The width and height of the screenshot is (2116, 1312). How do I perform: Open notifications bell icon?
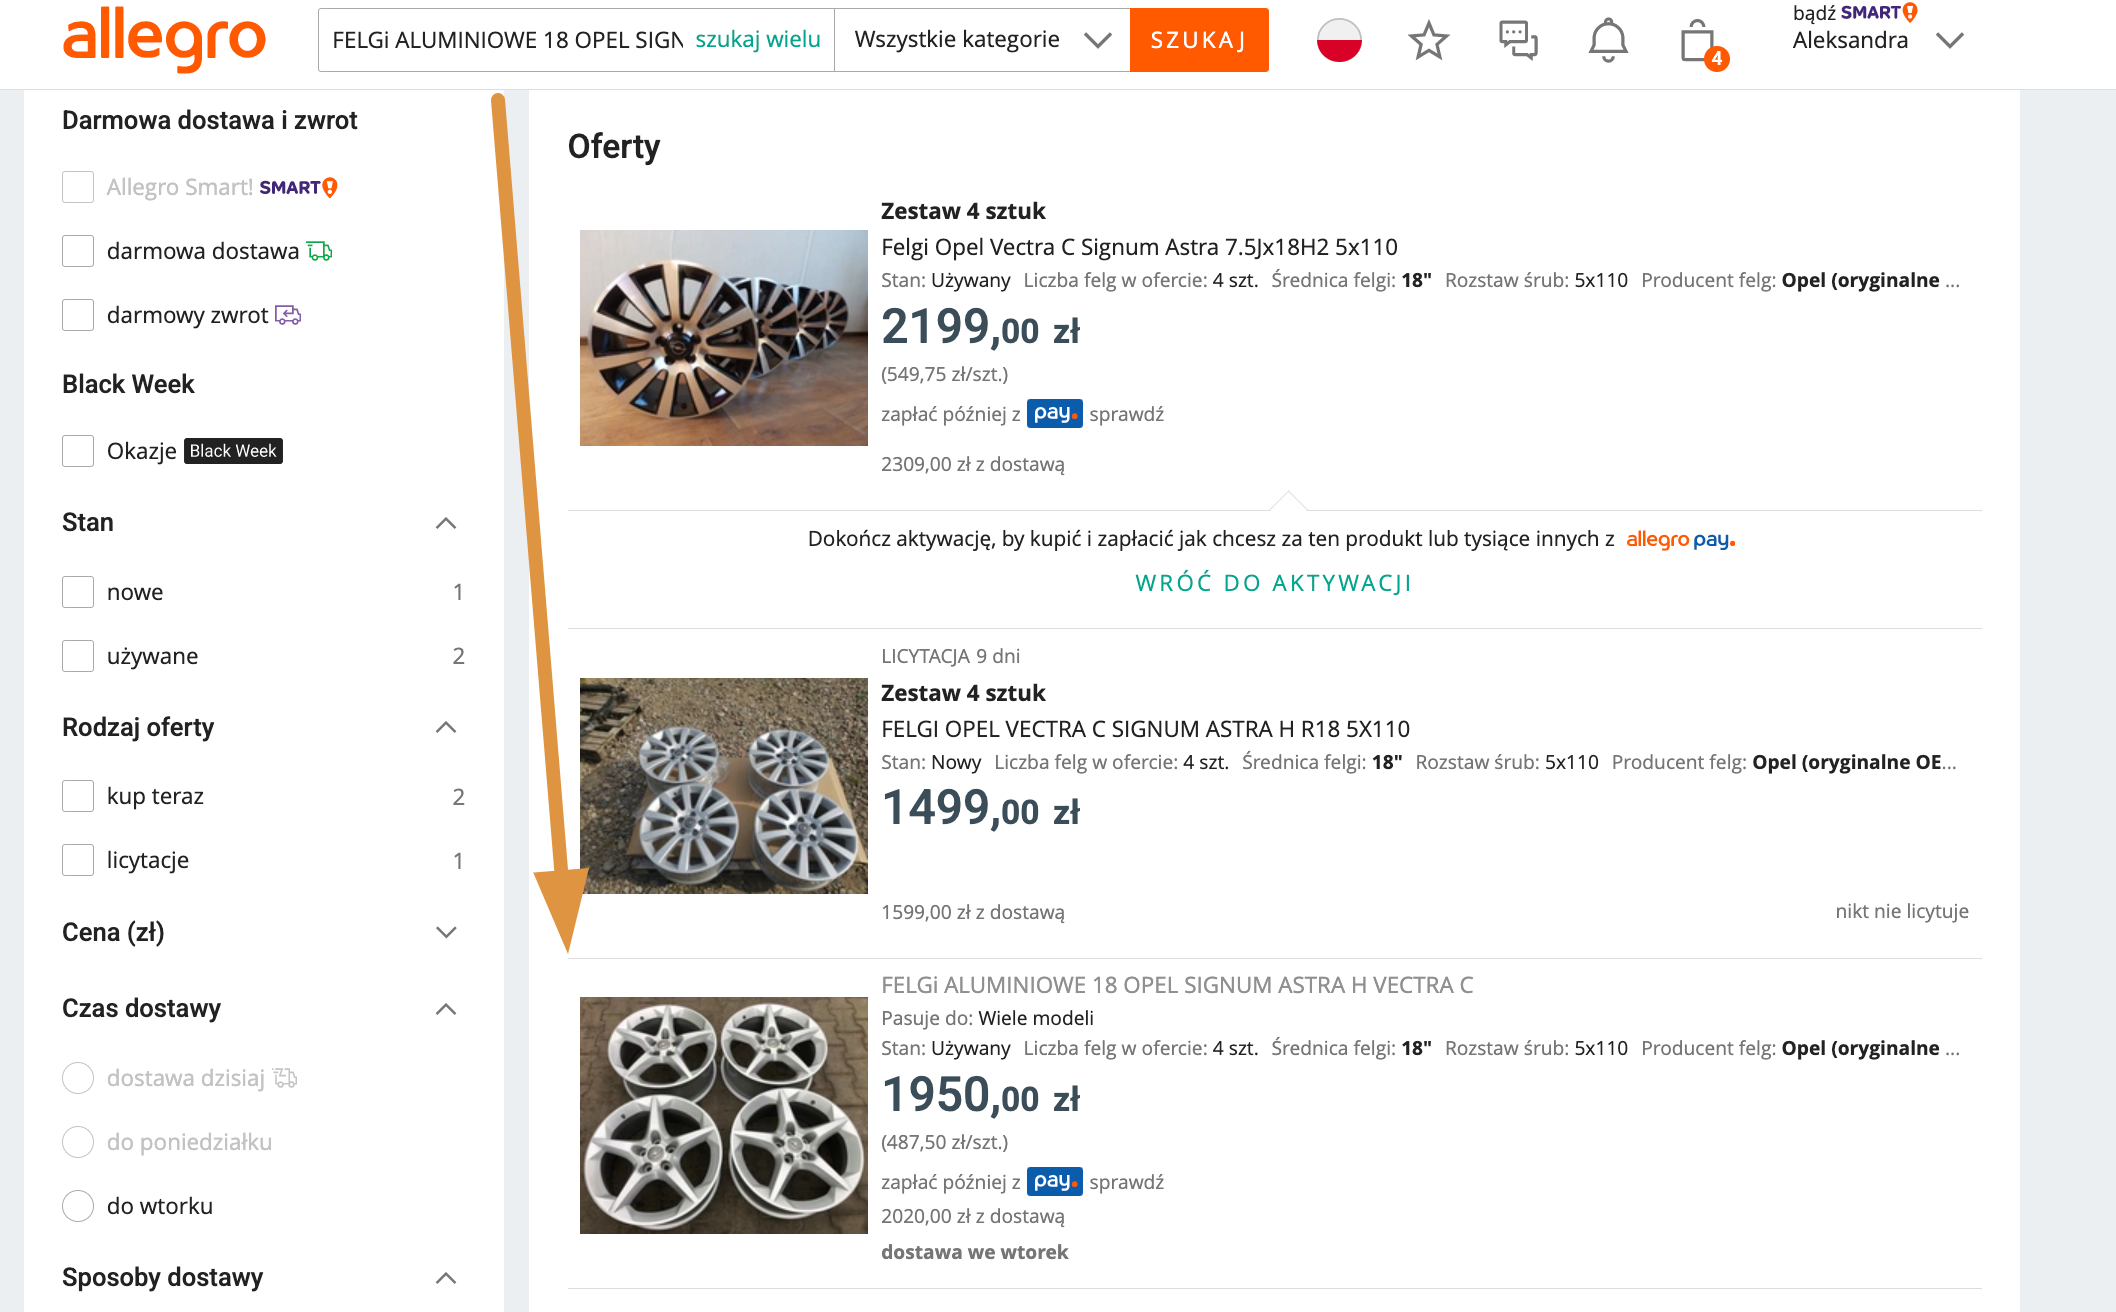(1608, 40)
